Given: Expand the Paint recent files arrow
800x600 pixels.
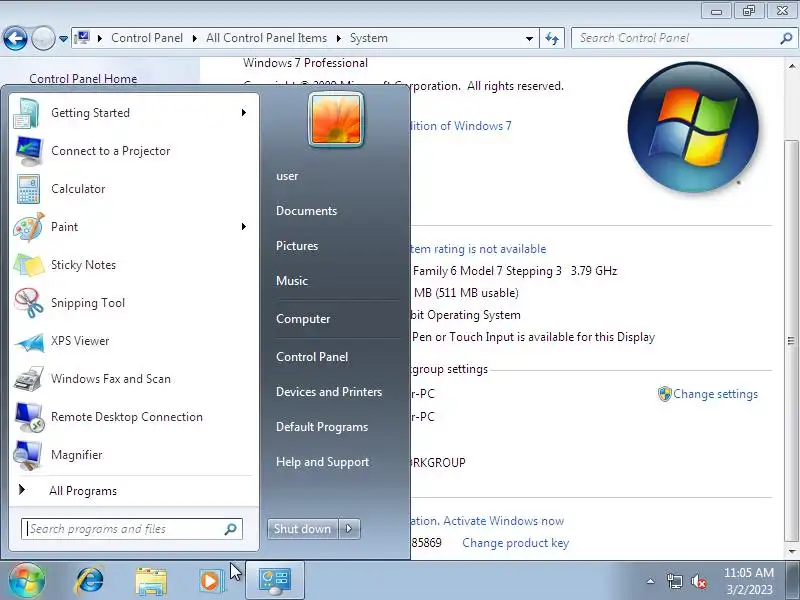Looking at the screenshot, I should pos(244,227).
